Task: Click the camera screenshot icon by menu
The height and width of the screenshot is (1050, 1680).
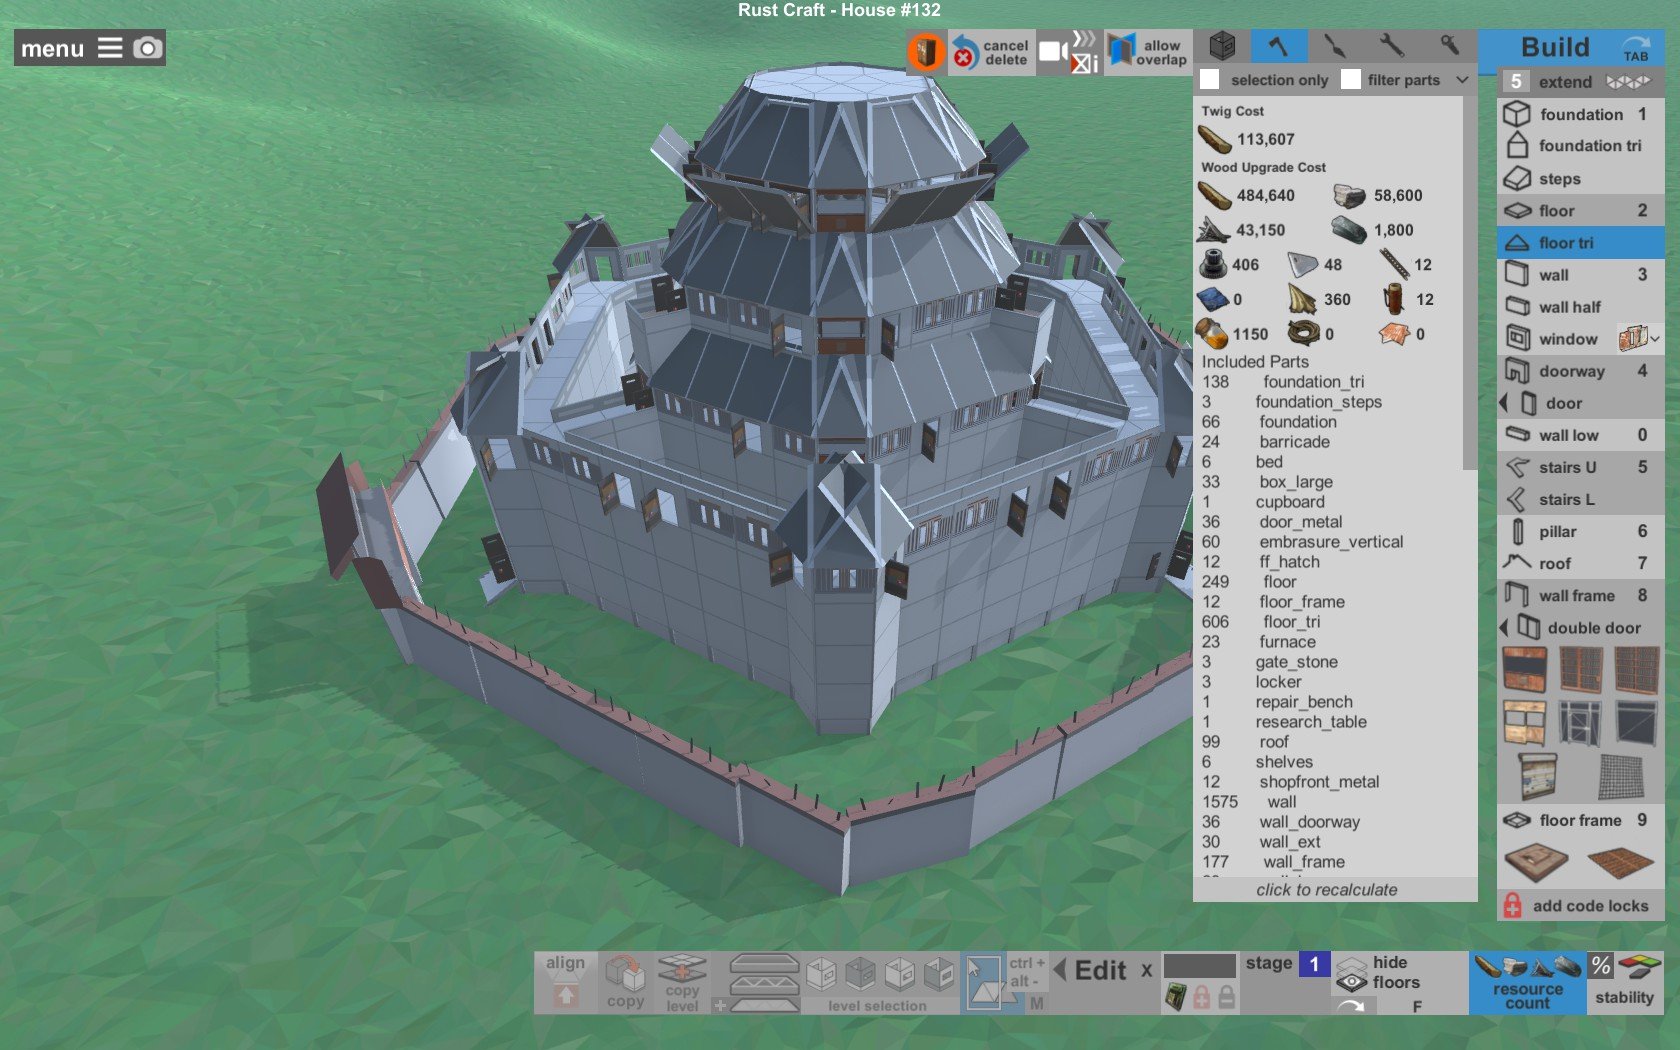Action: [148, 48]
